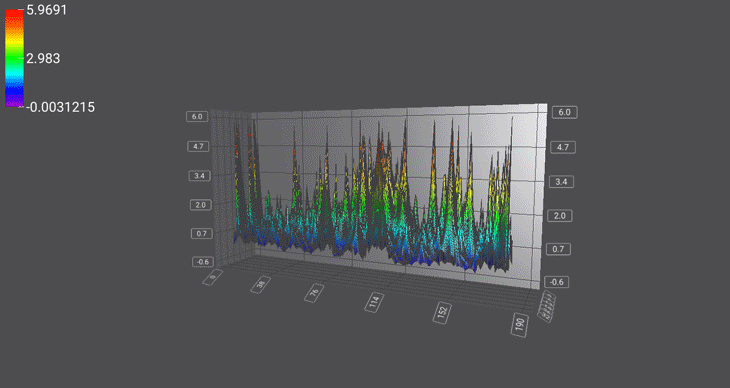Click the X axis label 76

[x=314, y=293]
